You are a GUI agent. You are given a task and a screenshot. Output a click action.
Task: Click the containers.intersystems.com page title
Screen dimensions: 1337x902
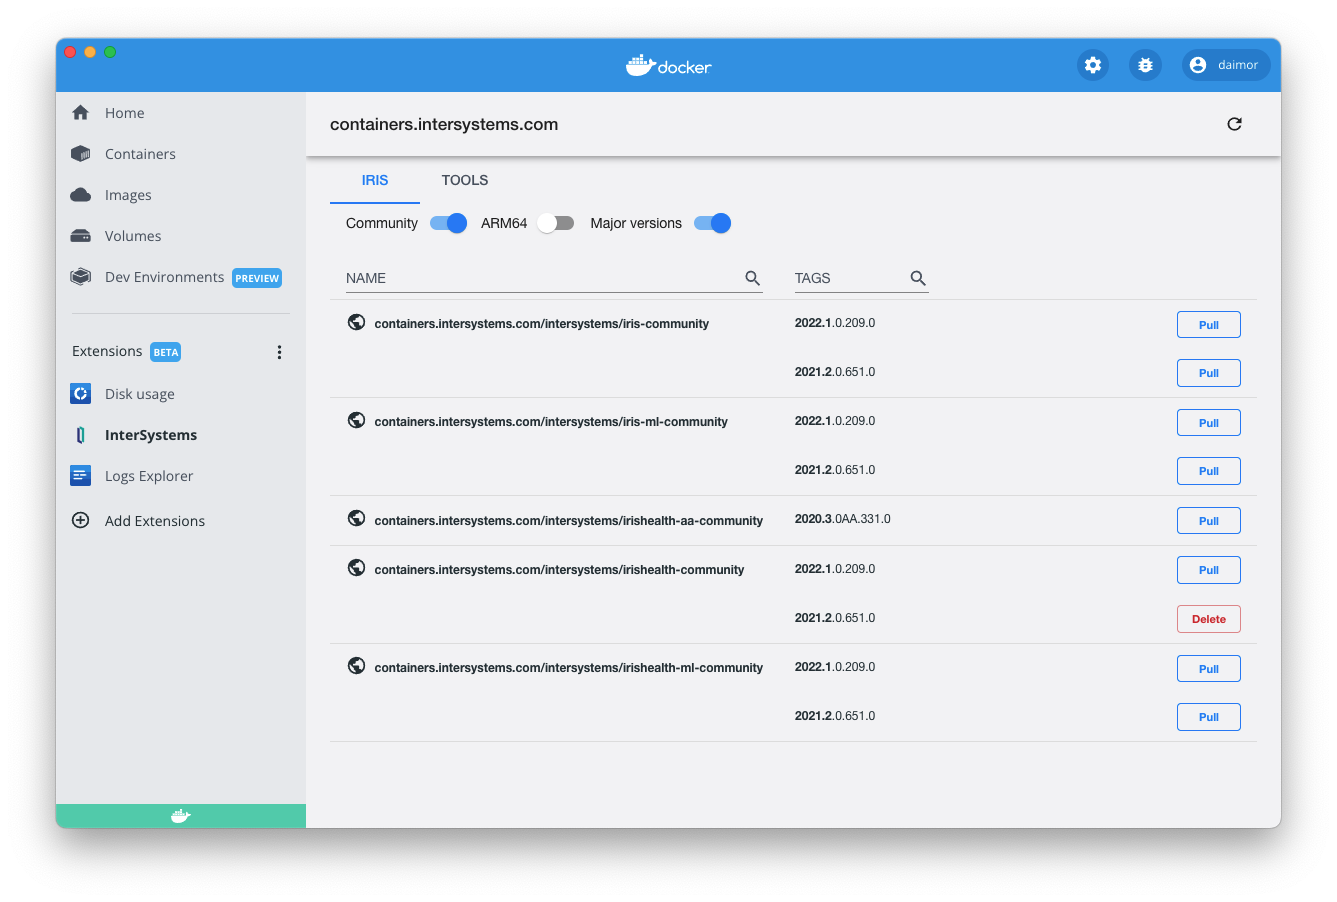[x=444, y=124]
